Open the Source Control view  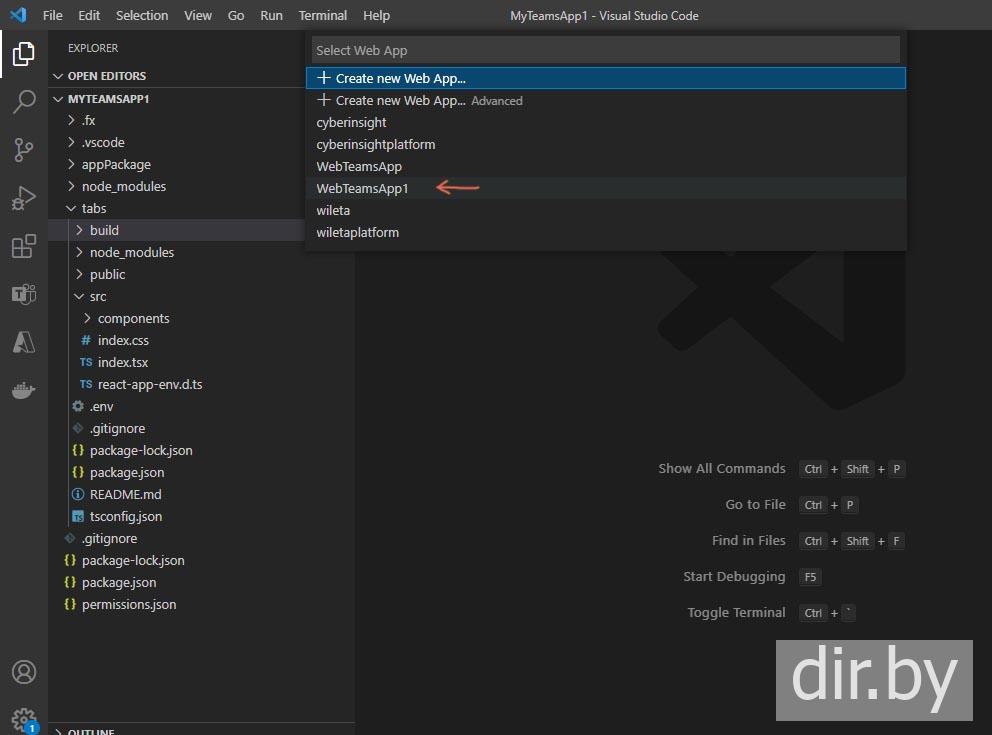23,150
